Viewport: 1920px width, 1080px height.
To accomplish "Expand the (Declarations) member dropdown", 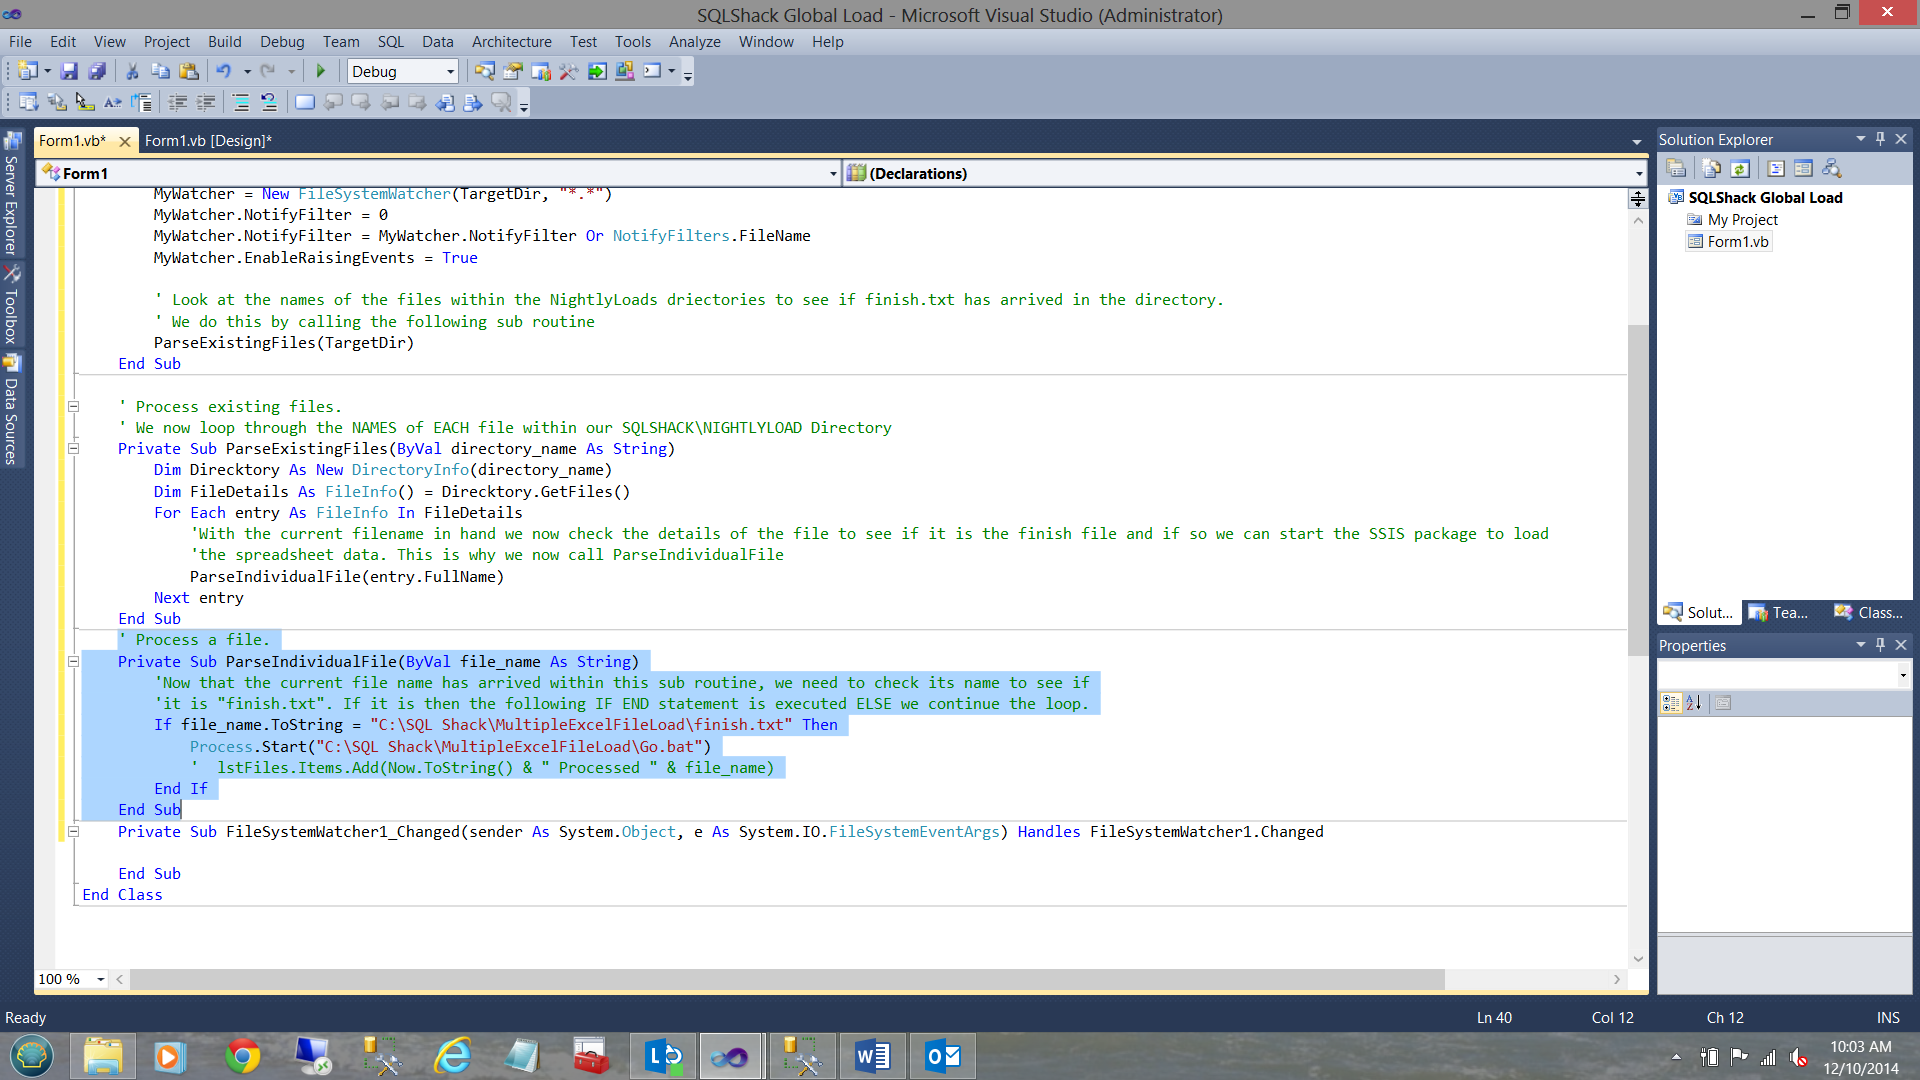I will pos(1638,174).
